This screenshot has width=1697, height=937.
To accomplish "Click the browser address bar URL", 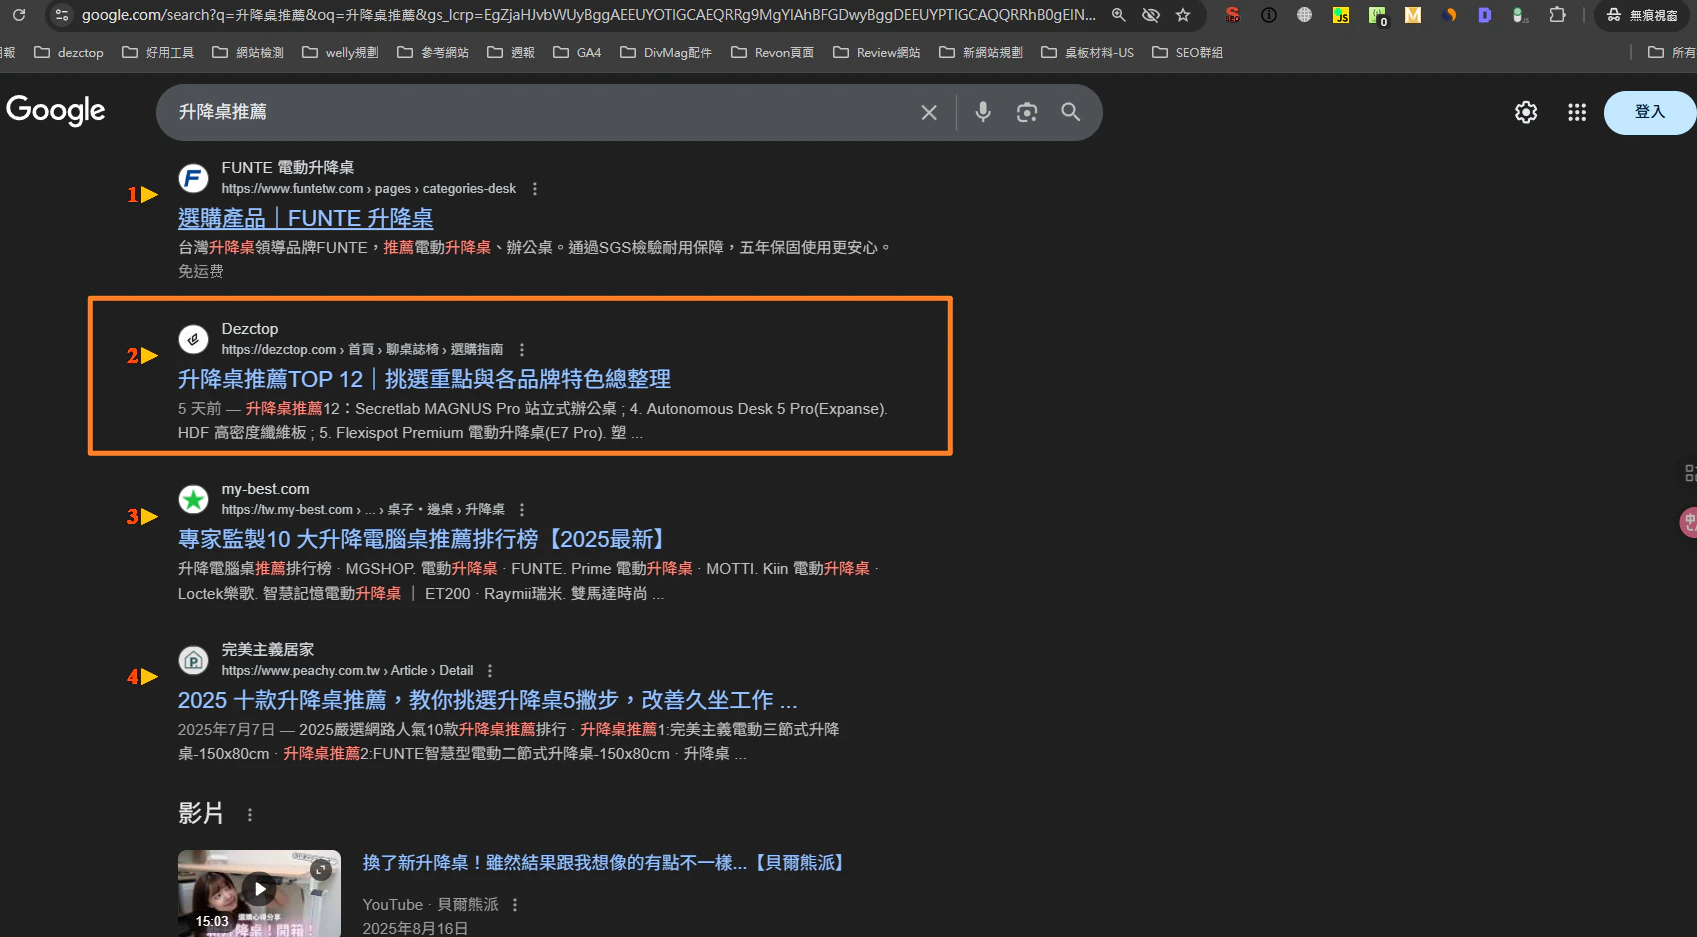I will click(589, 15).
